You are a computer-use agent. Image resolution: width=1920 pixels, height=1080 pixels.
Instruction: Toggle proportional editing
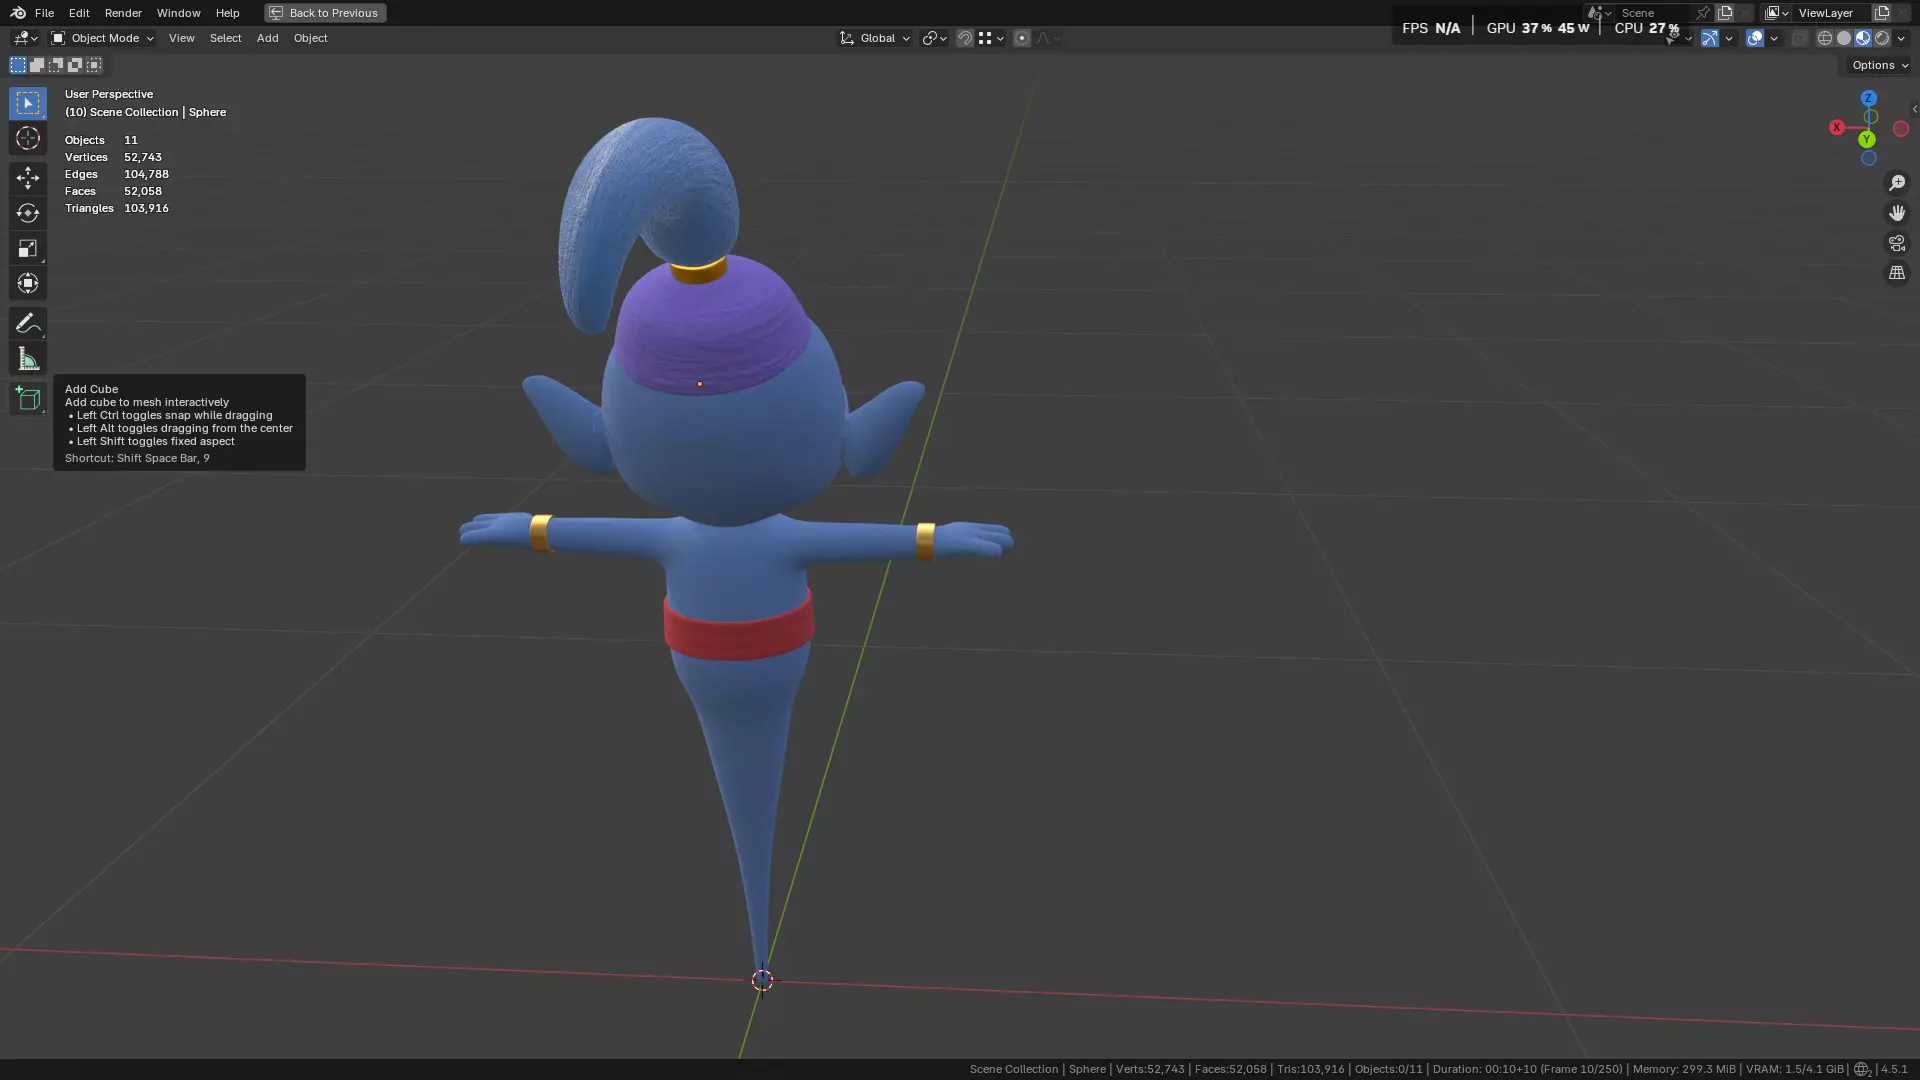pyautogui.click(x=1022, y=38)
